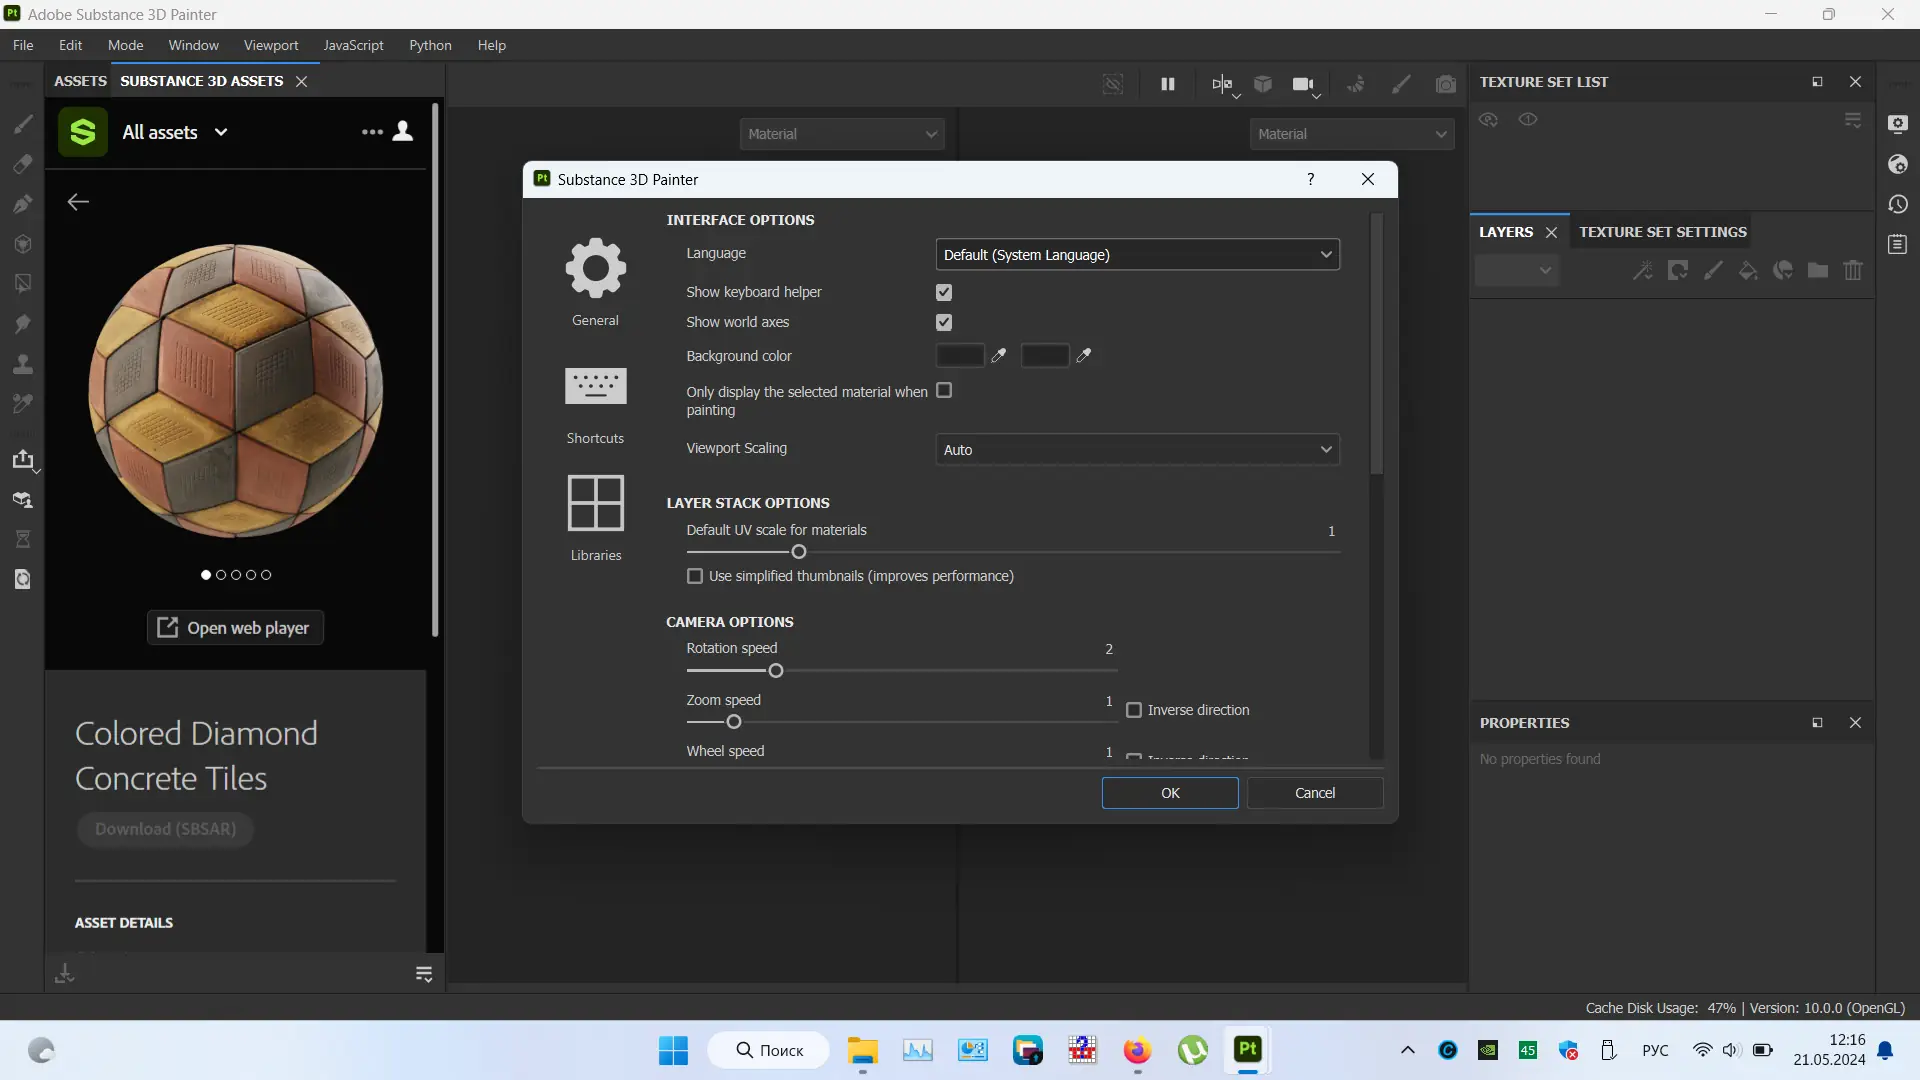The height and width of the screenshot is (1080, 1920).
Task: Click the General gear icon
Action: pyautogui.click(x=595, y=268)
